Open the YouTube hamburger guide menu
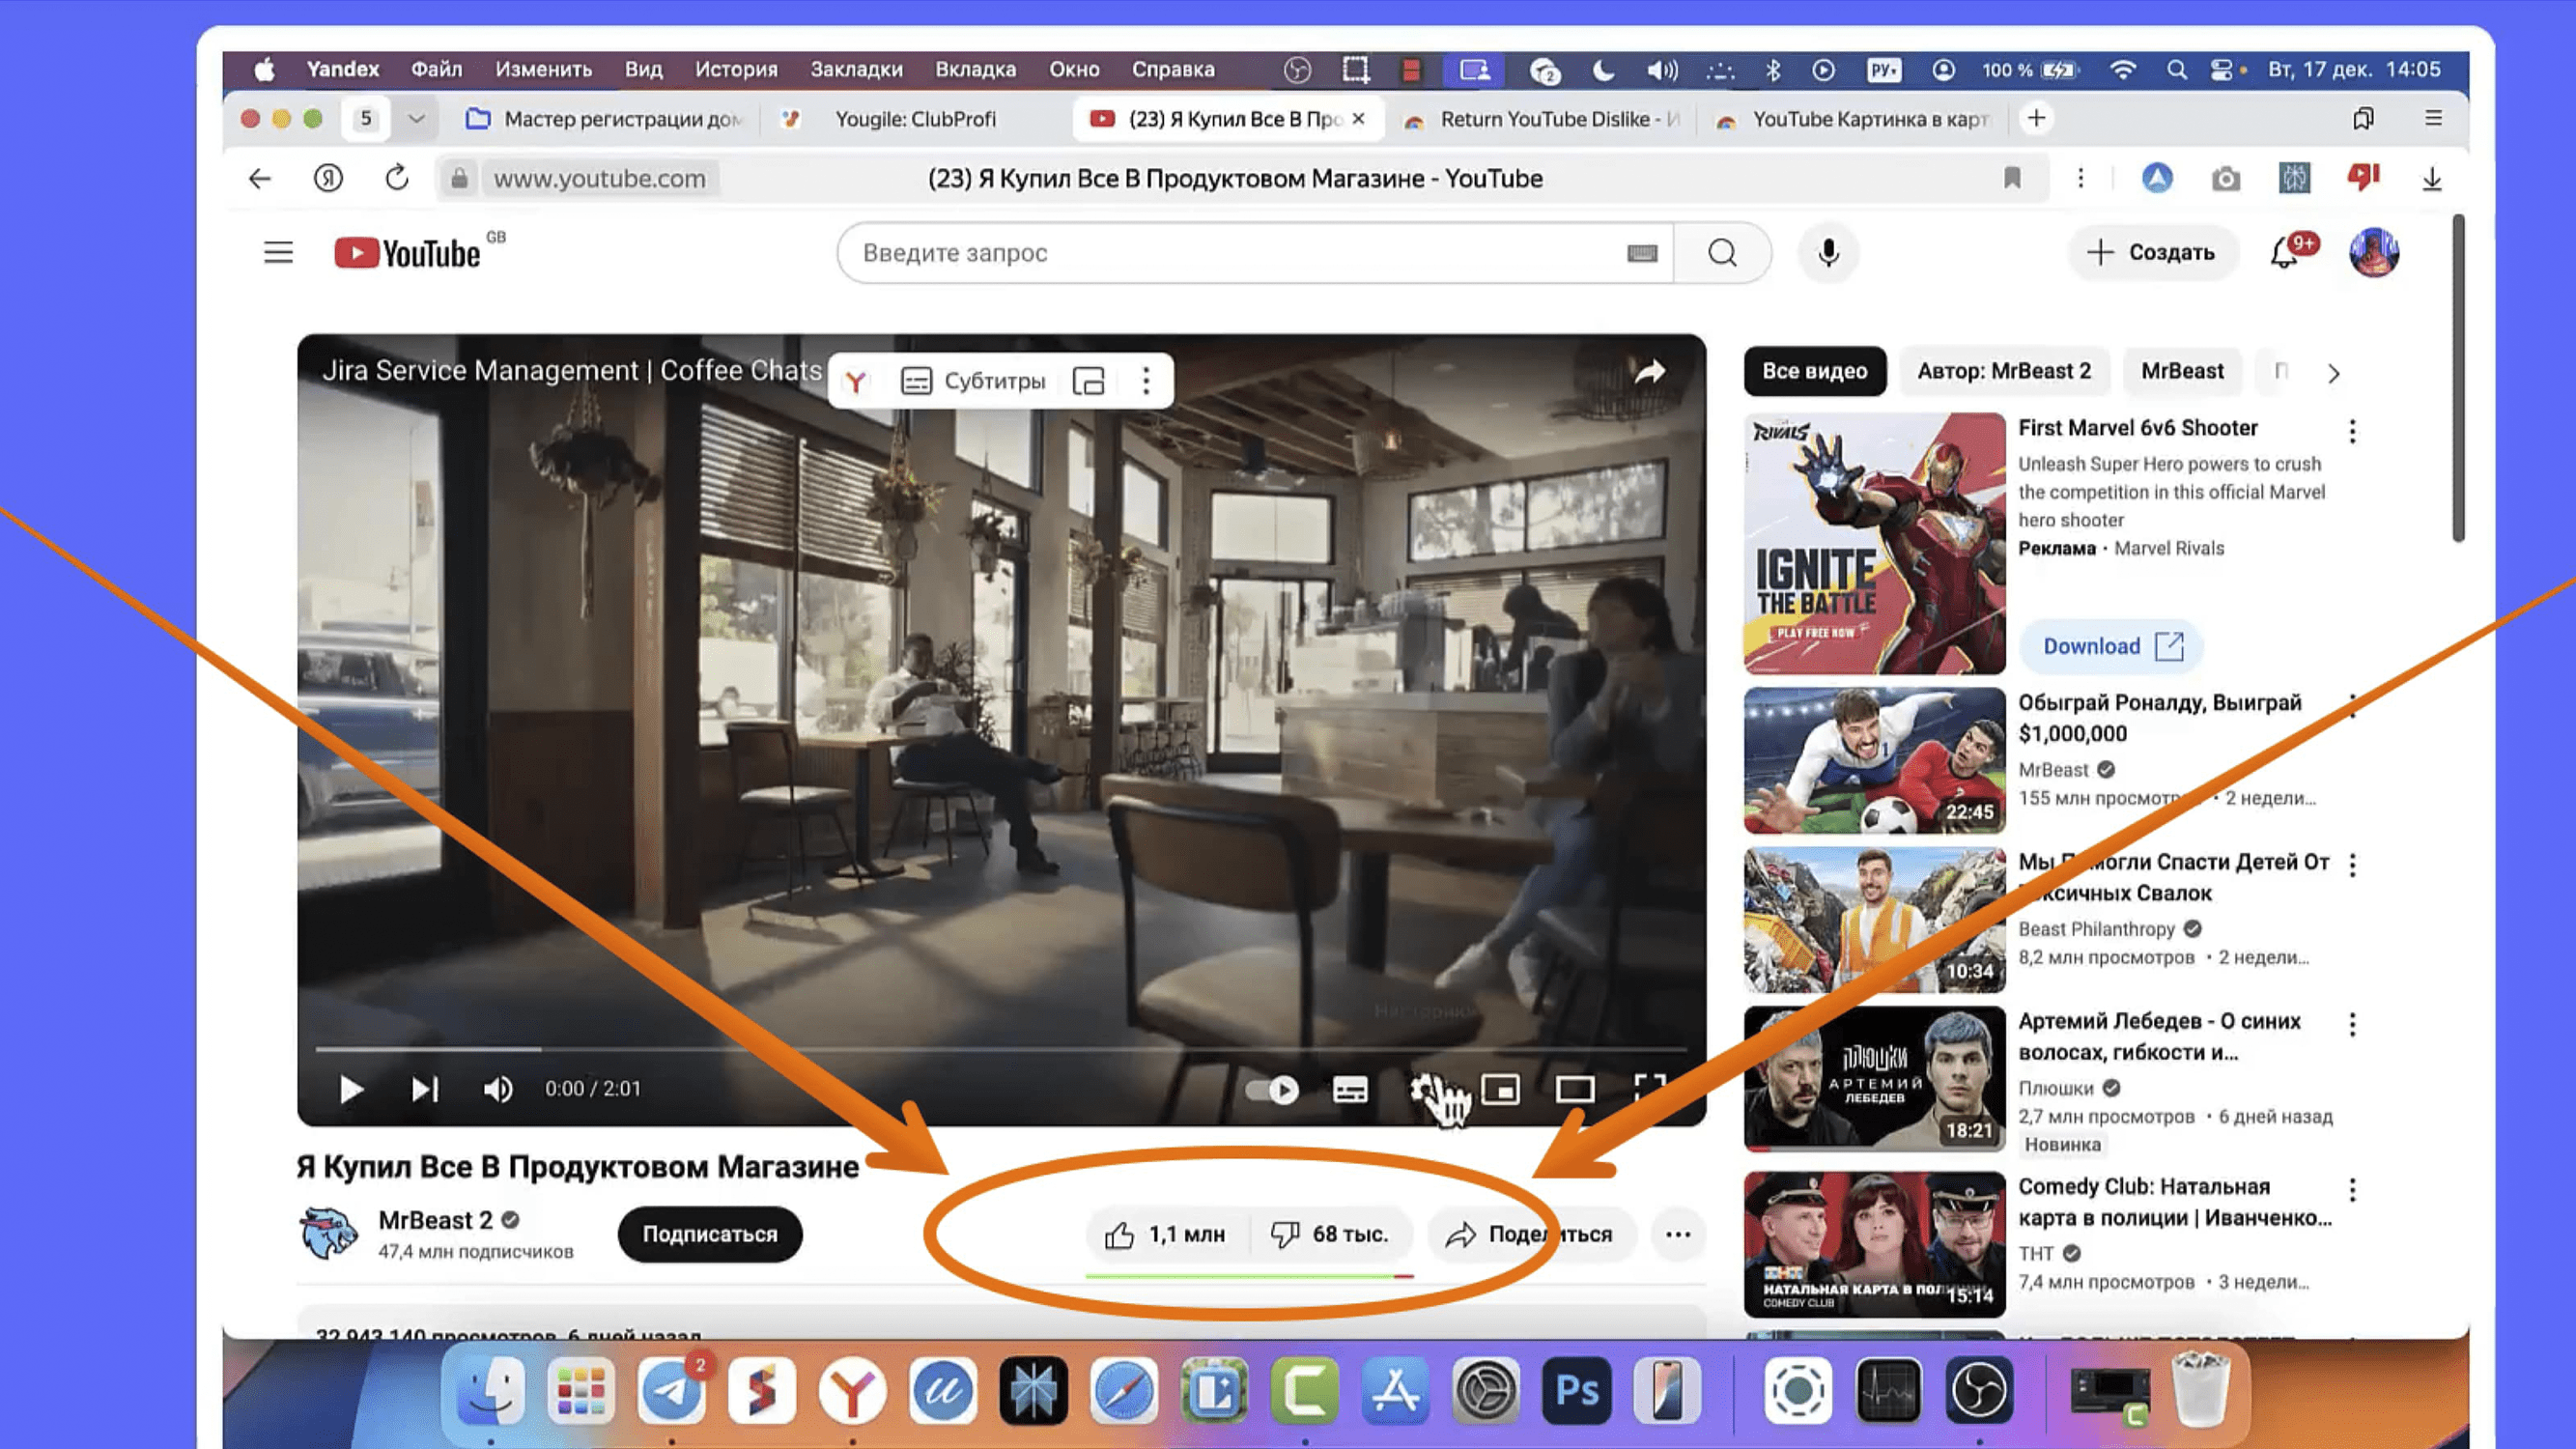 click(x=278, y=253)
